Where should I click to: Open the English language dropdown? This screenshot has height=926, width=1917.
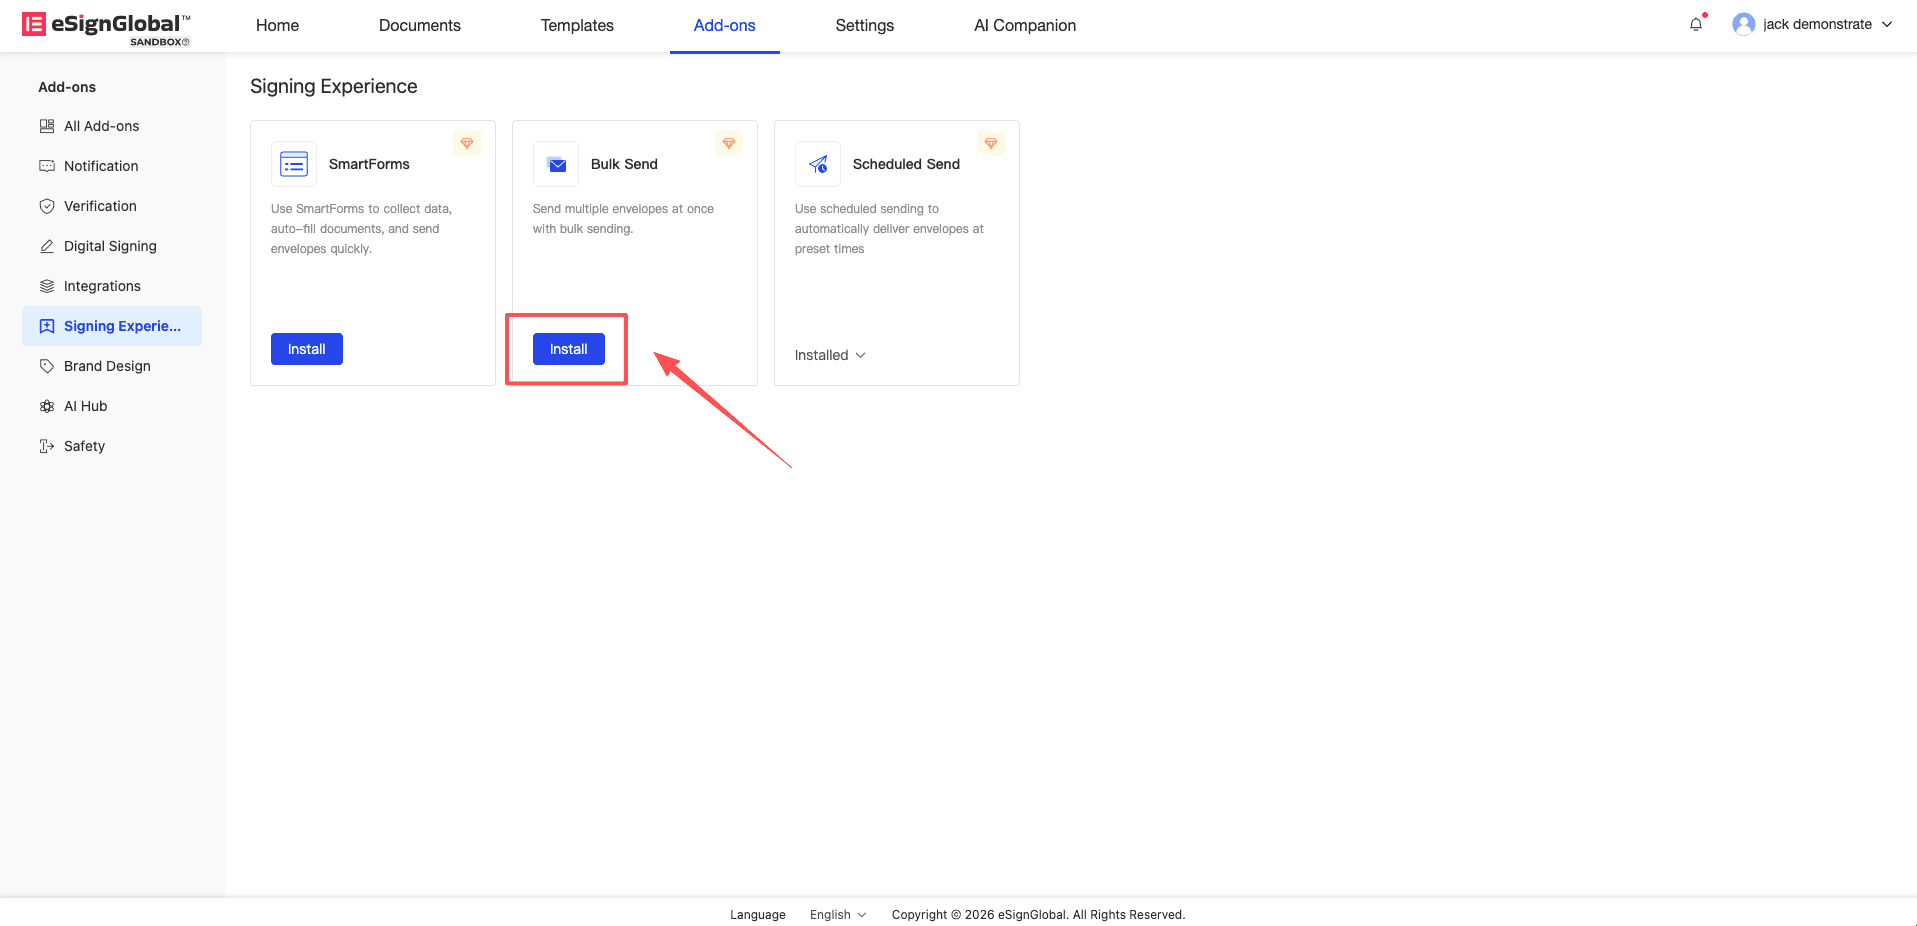tap(838, 915)
